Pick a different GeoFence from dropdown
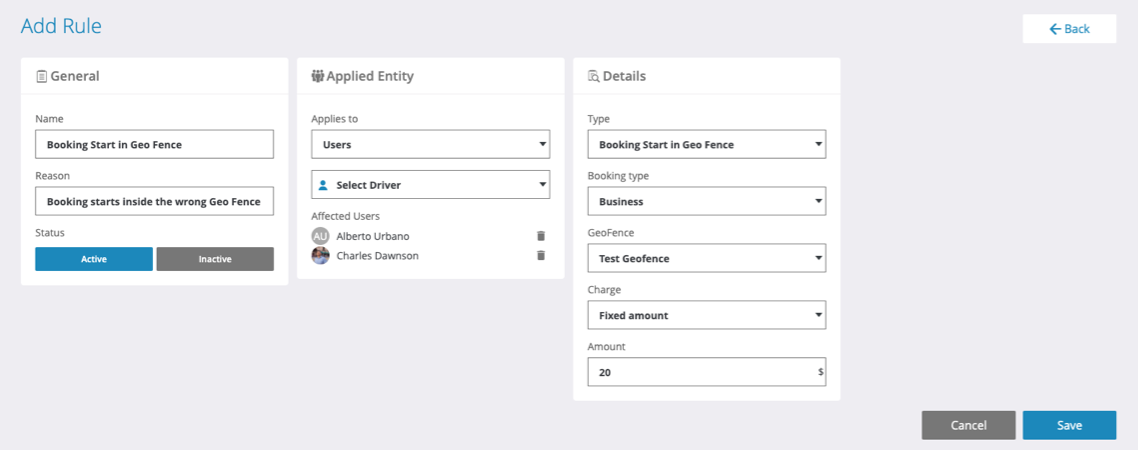This screenshot has height=450, width=1138. point(706,259)
